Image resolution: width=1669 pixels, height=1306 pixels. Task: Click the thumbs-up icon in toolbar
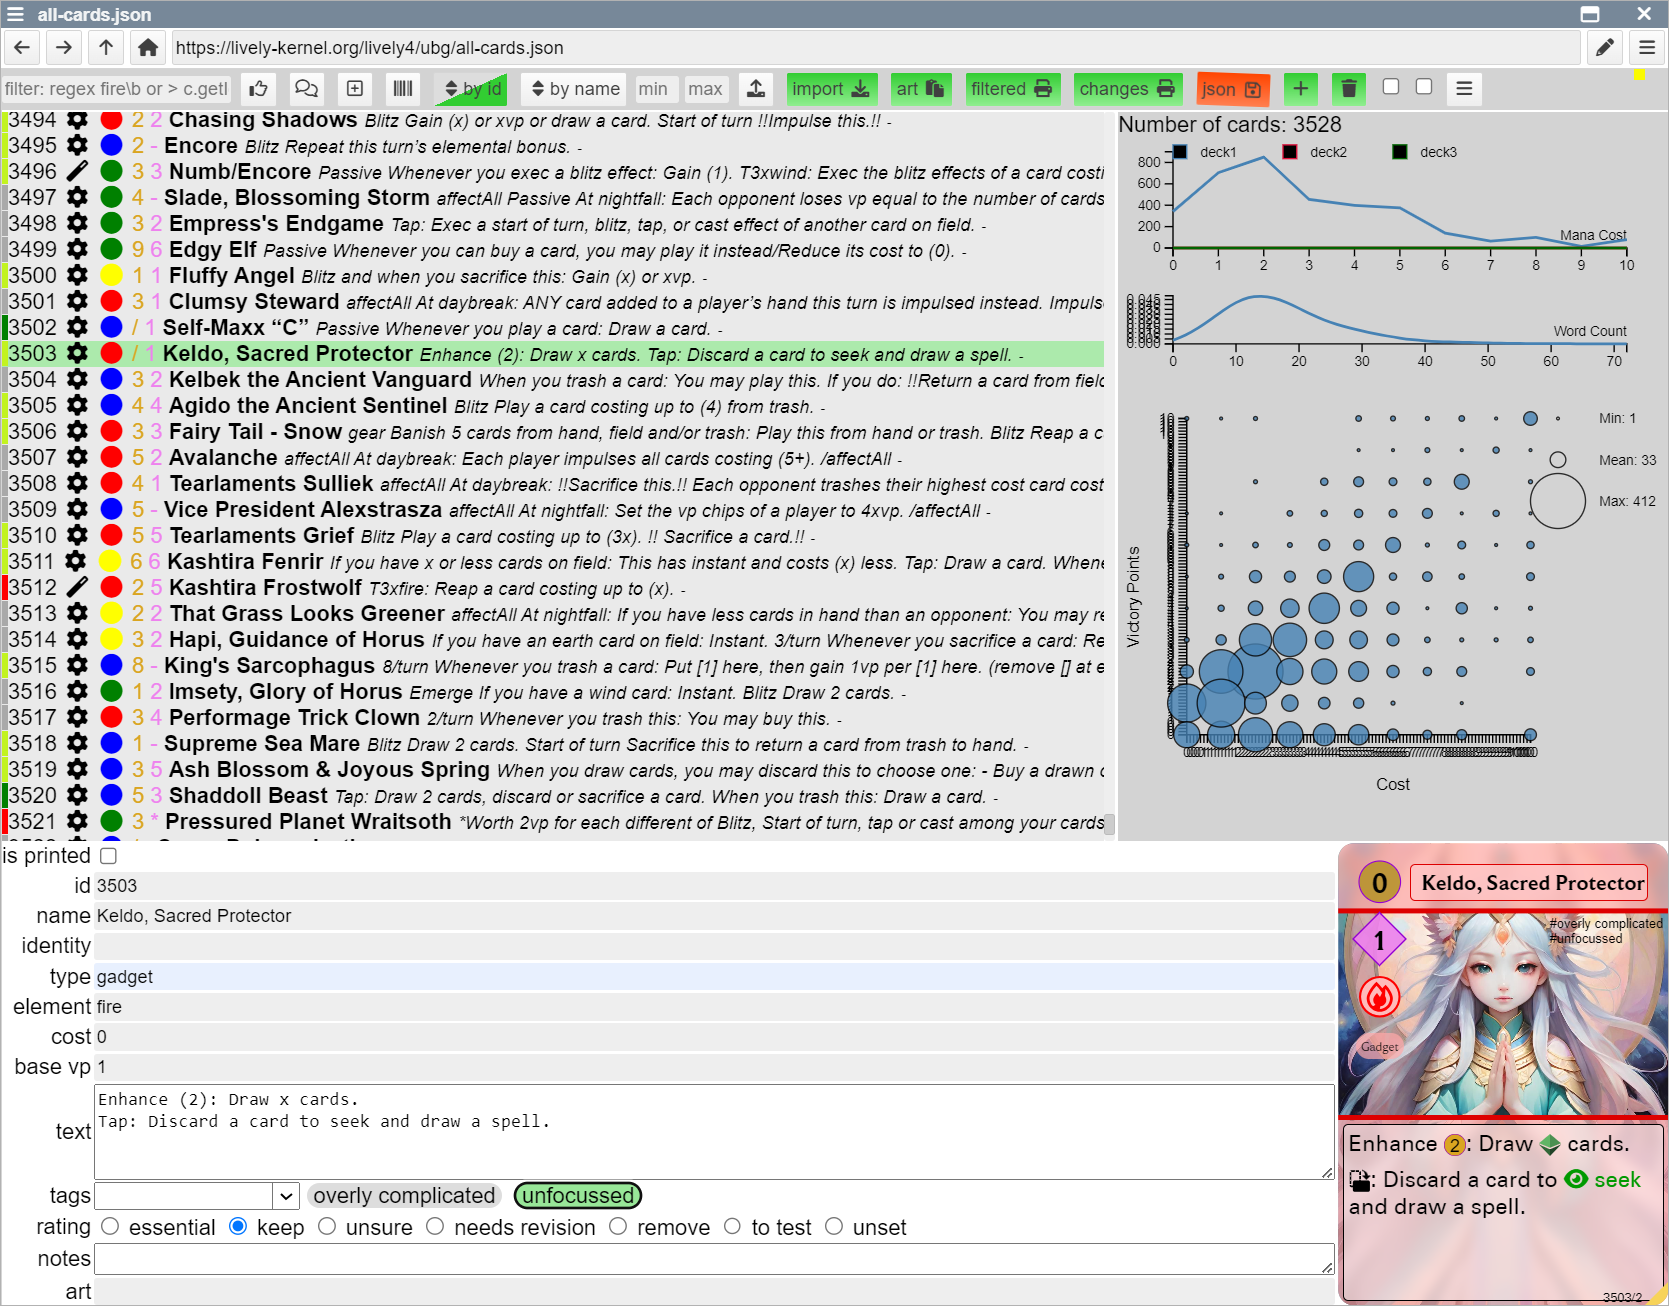pyautogui.click(x=258, y=89)
